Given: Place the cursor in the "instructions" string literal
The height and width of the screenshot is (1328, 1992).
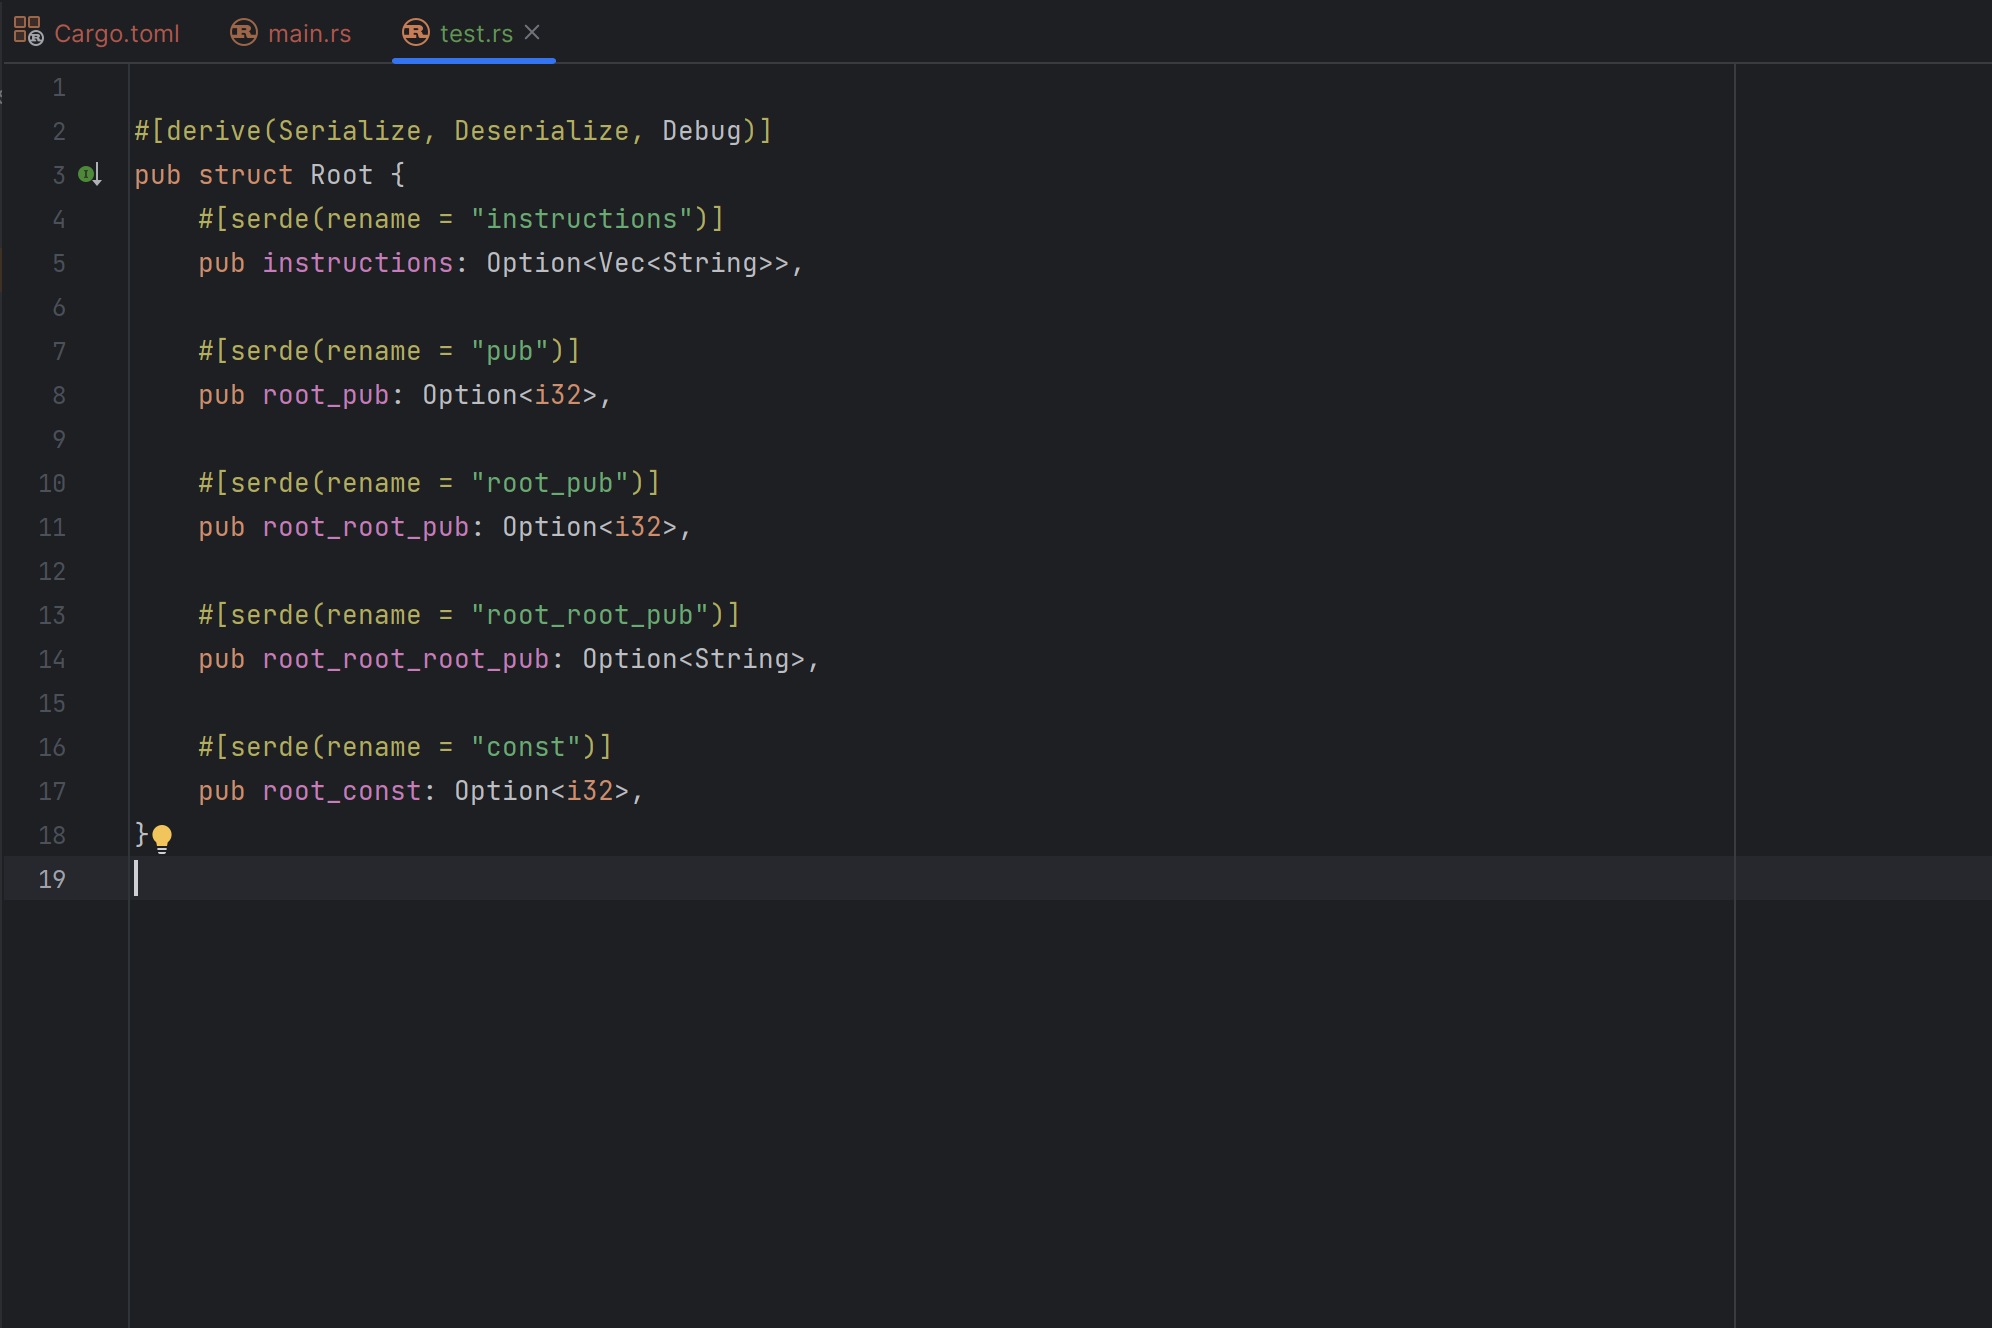Looking at the screenshot, I should [581, 219].
